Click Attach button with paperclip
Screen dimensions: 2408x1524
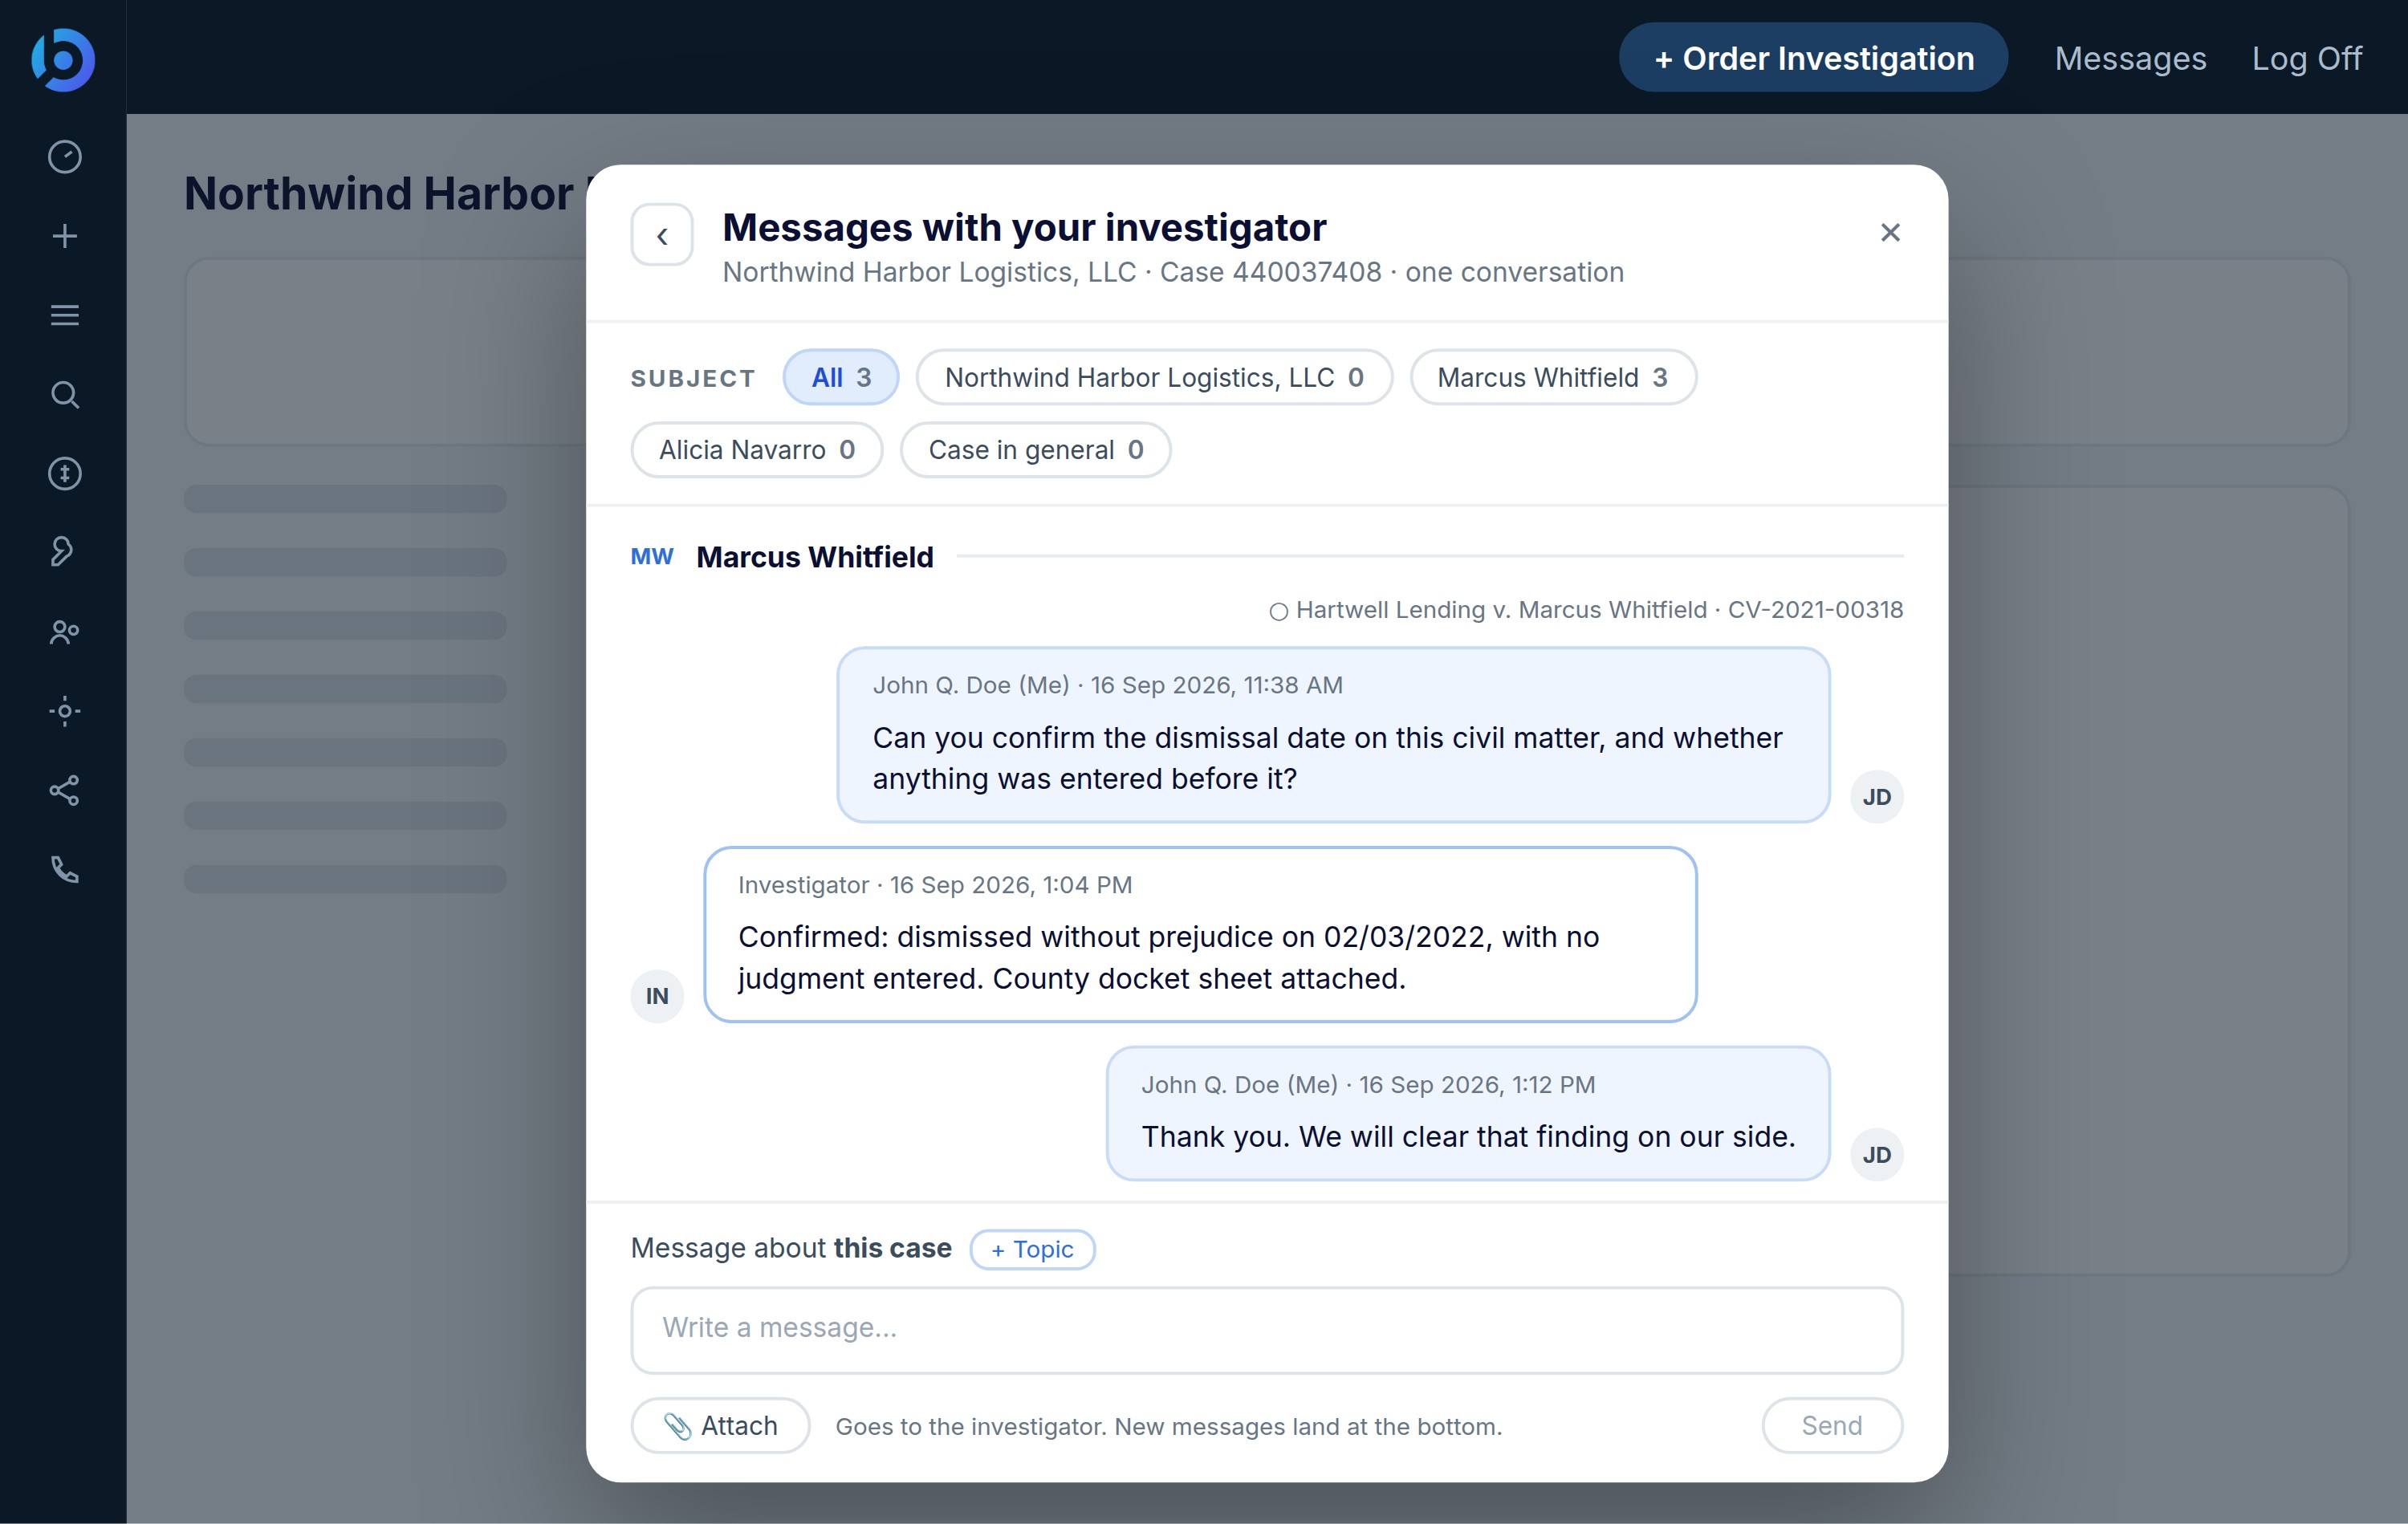click(x=720, y=1426)
